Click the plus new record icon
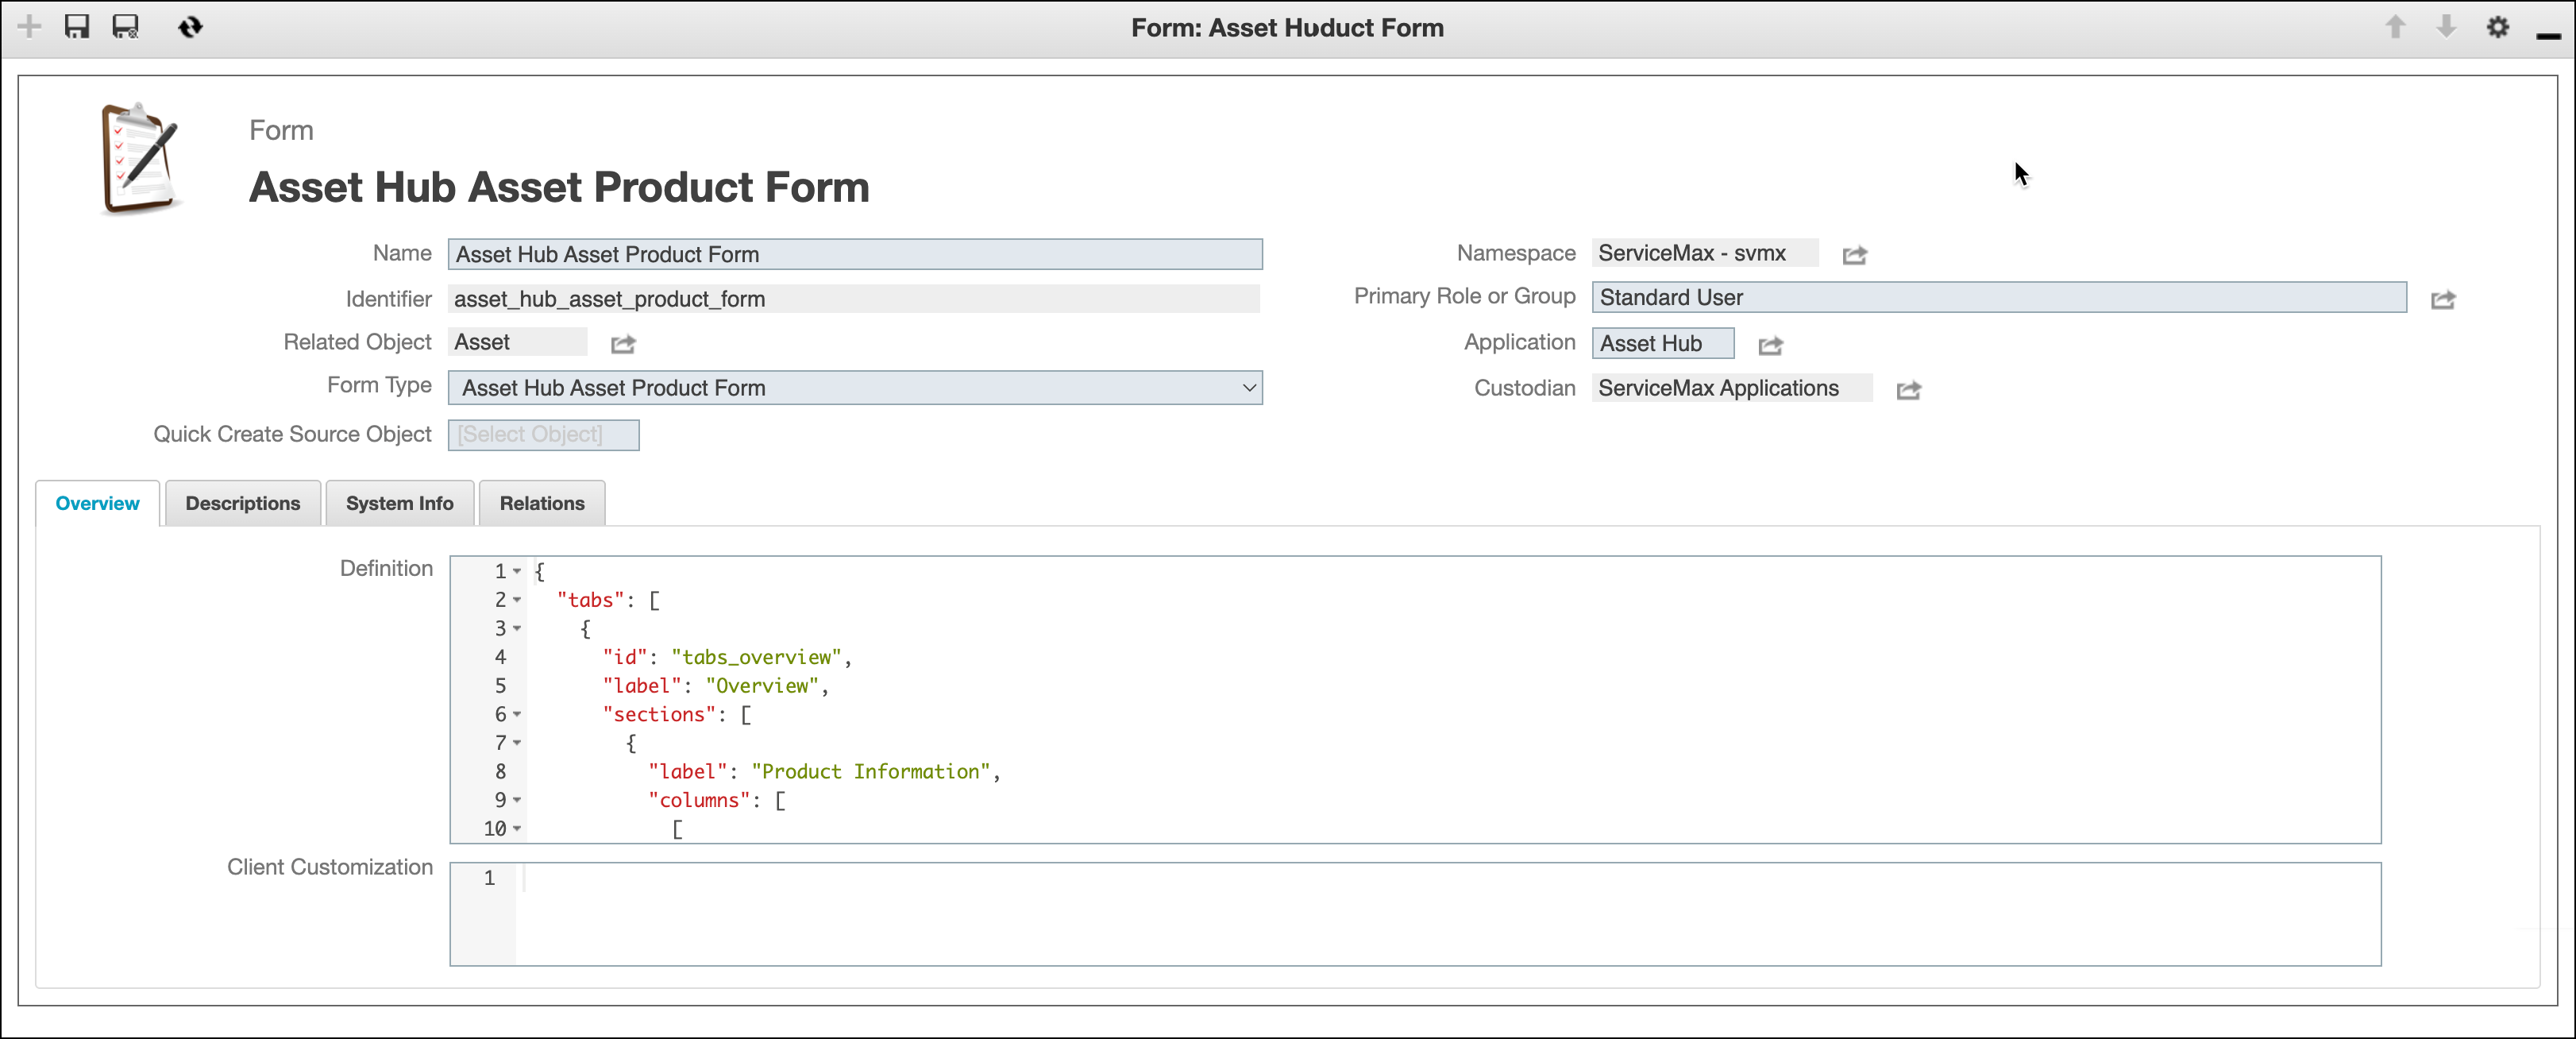 click(x=29, y=27)
